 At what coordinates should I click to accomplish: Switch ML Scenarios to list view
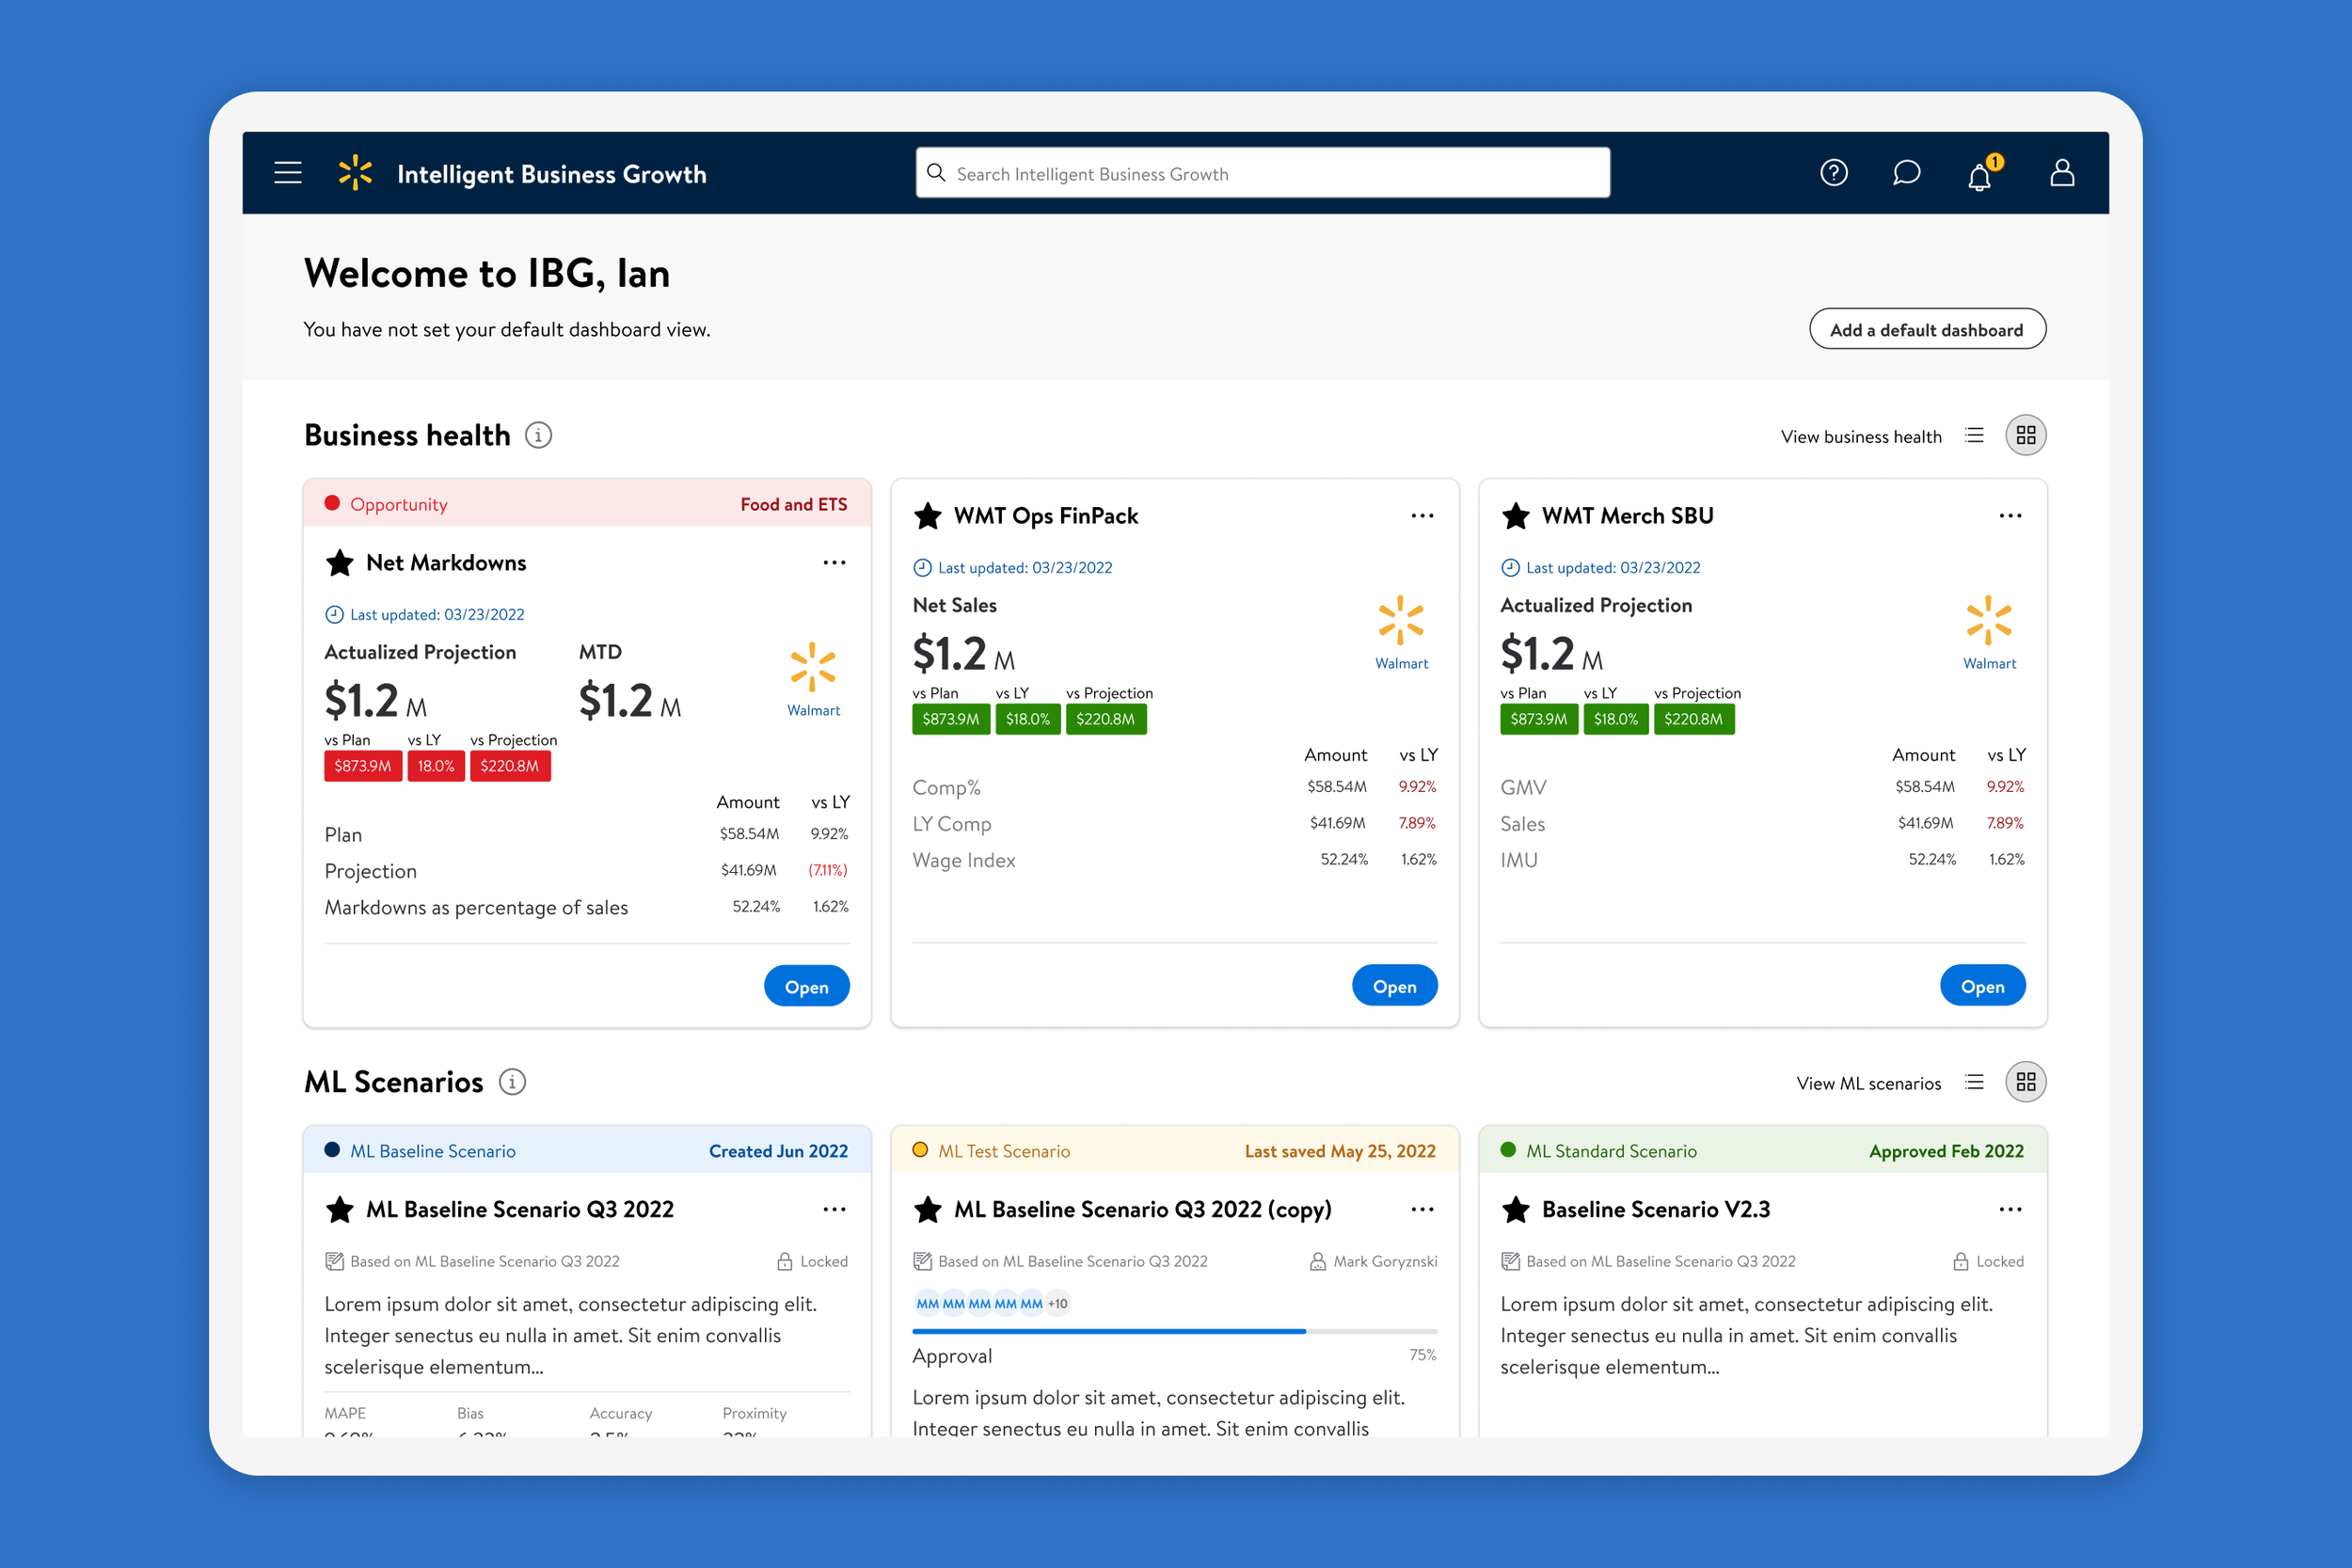click(1974, 1082)
